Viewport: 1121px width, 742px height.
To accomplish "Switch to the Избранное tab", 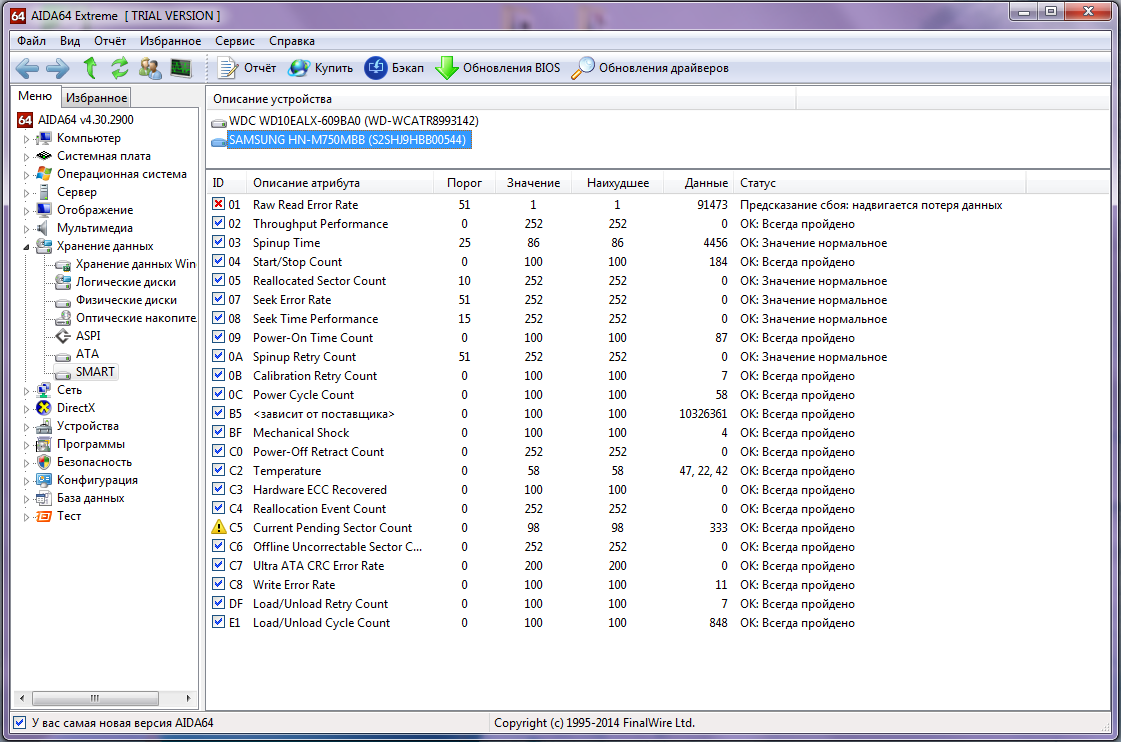I will tap(96, 98).
